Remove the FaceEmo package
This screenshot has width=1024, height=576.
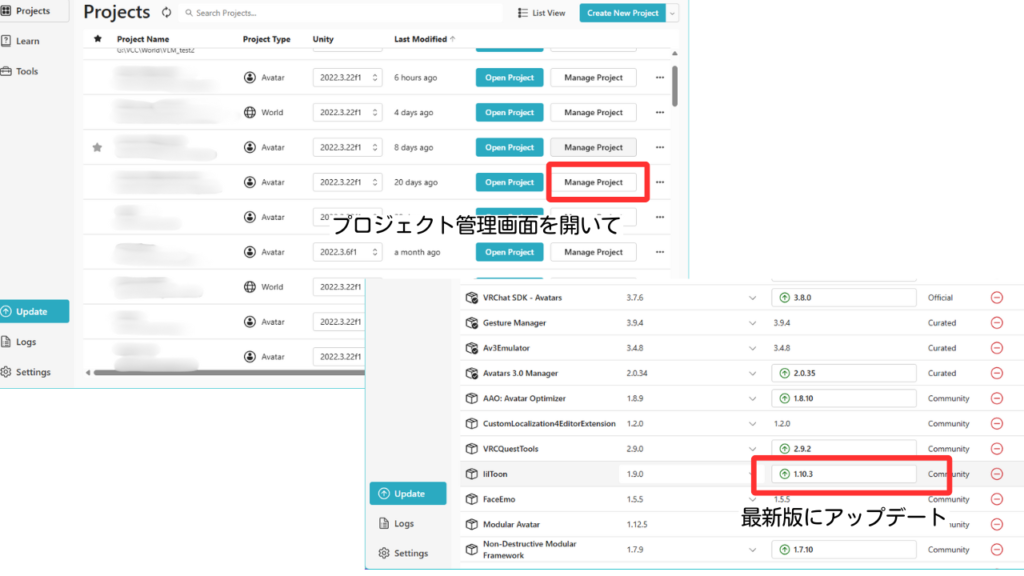(997, 499)
